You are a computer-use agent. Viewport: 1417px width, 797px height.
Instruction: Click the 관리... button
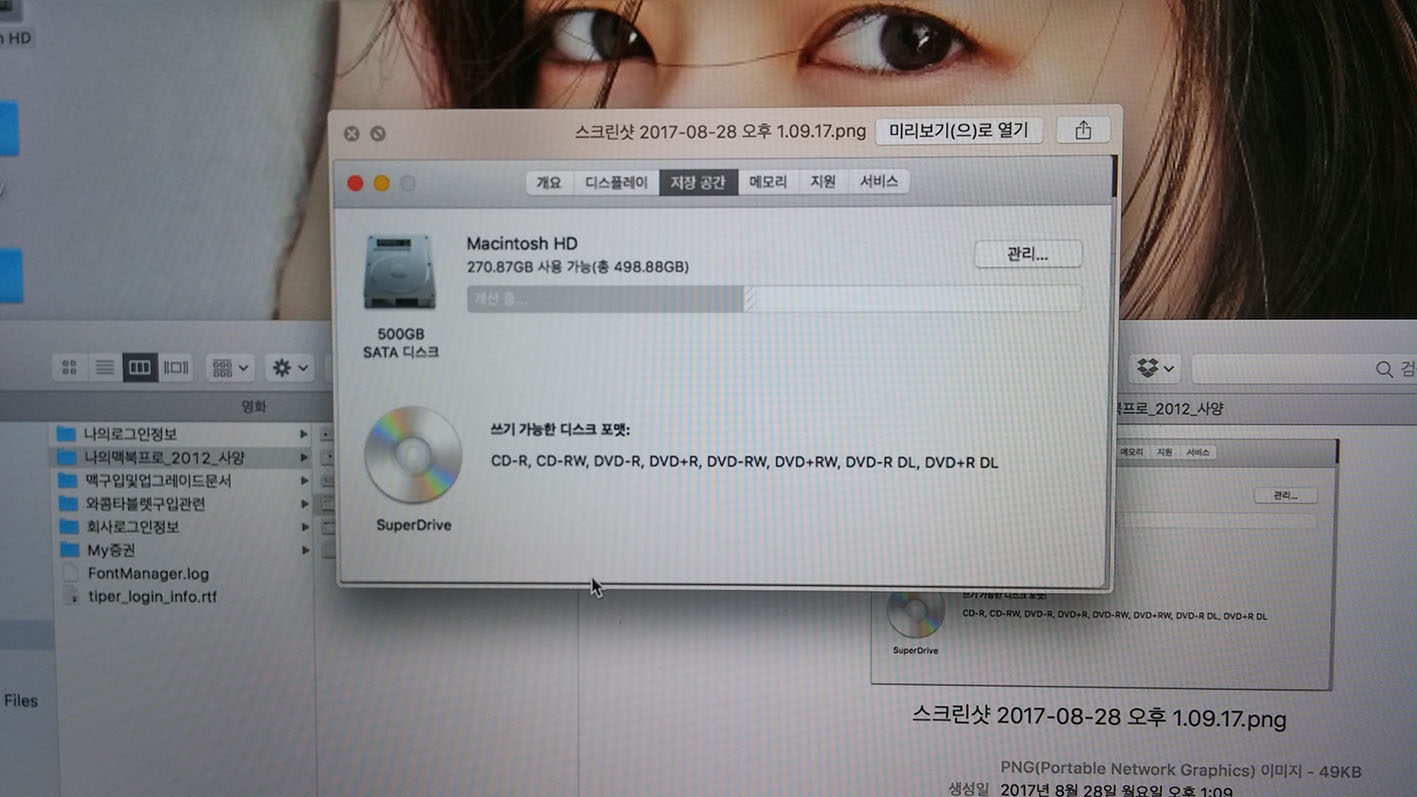[x=1027, y=254]
